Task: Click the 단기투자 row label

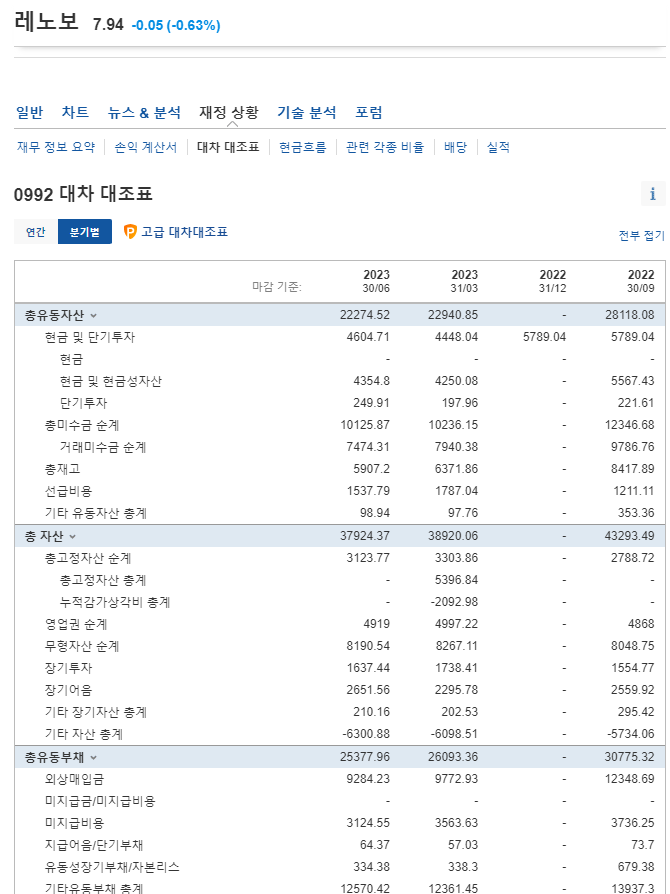Action: click(x=83, y=403)
